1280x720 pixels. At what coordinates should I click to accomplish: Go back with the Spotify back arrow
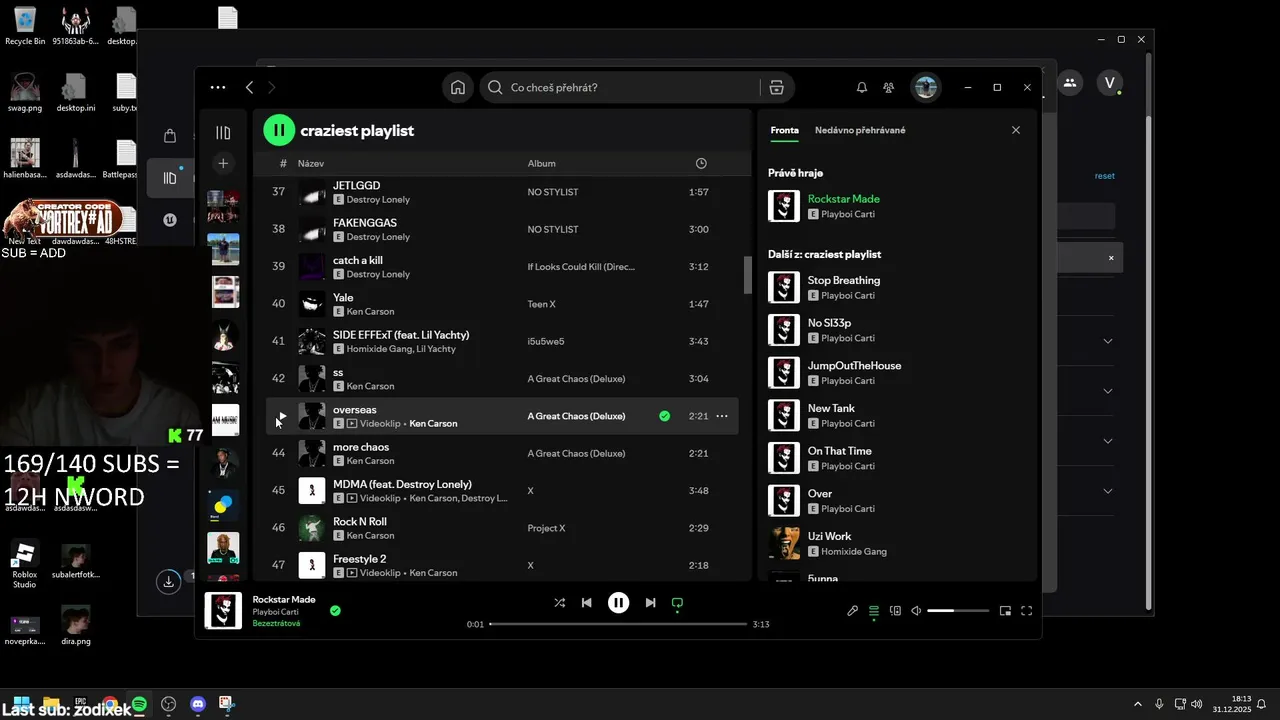(x=250, y=87)
